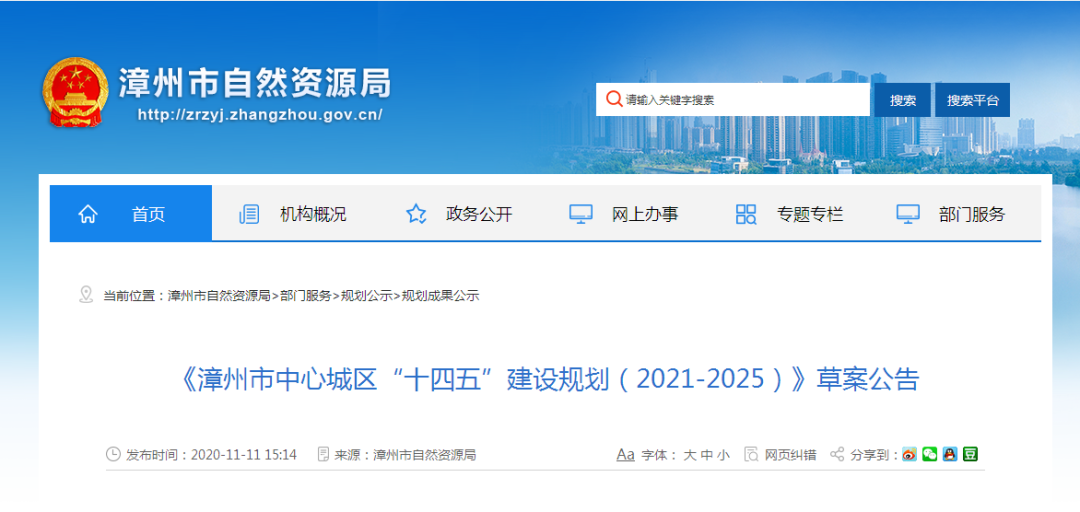Share the article to WeChat
Image resolution: width=1080 pixels, height=512 pixels.
[x=929, y=454]
